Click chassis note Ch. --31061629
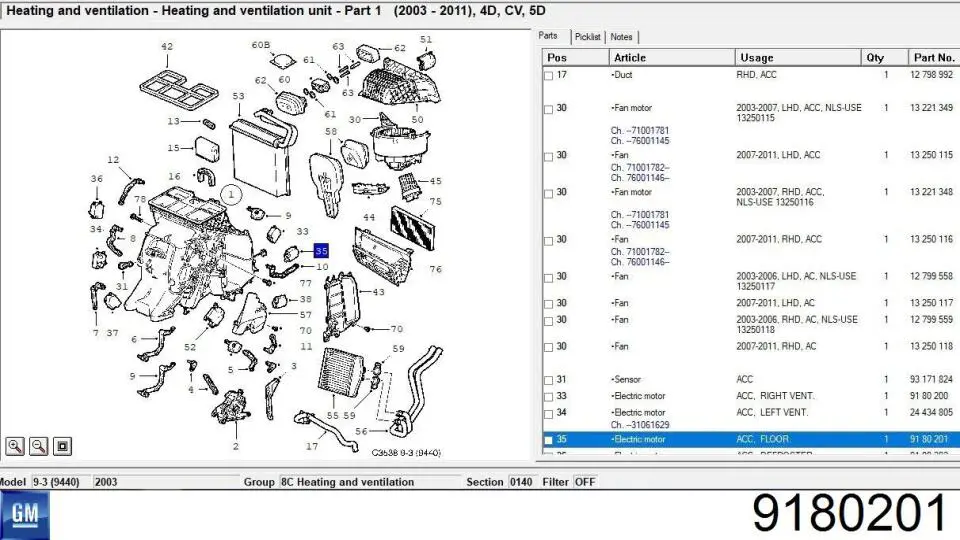This screenshot has height=540, width=960. pyautogui.click(x=640, y=425)
